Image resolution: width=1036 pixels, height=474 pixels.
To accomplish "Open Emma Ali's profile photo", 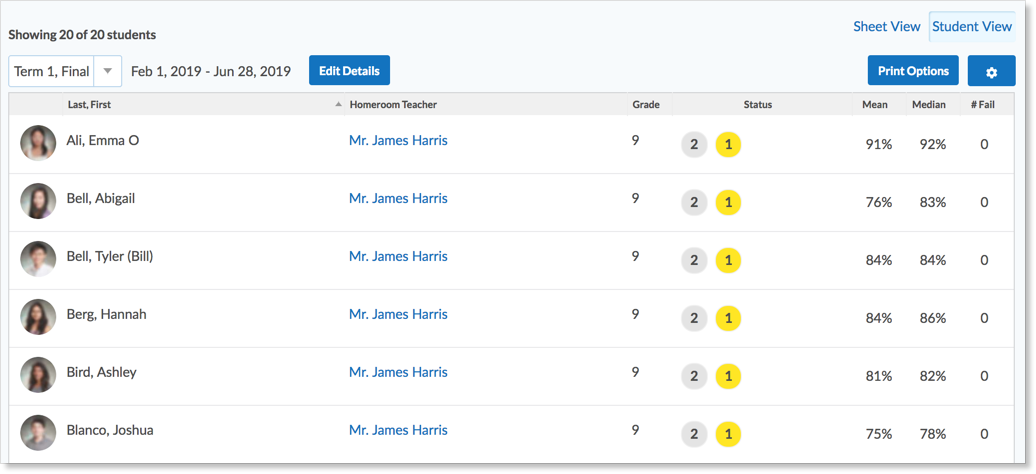I will (x=38, y=143).
